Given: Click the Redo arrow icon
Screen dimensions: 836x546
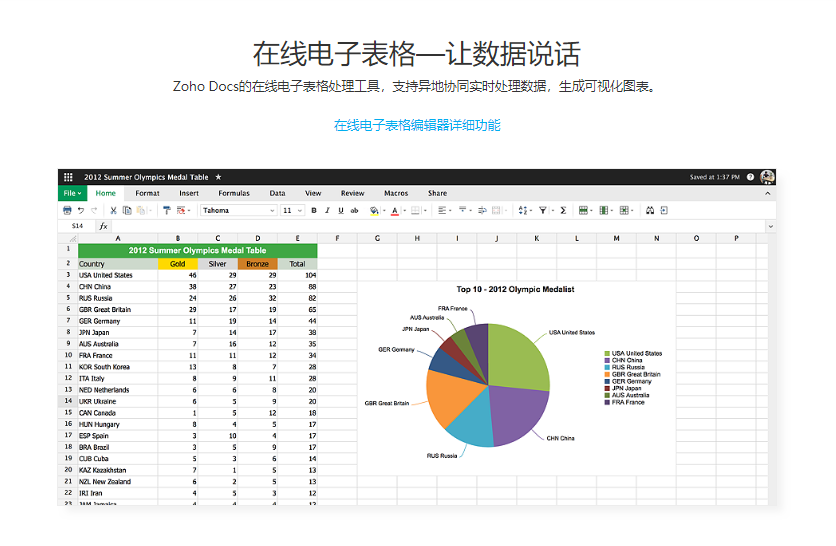Looking at the screenshot, I should [x=94, y=211].
